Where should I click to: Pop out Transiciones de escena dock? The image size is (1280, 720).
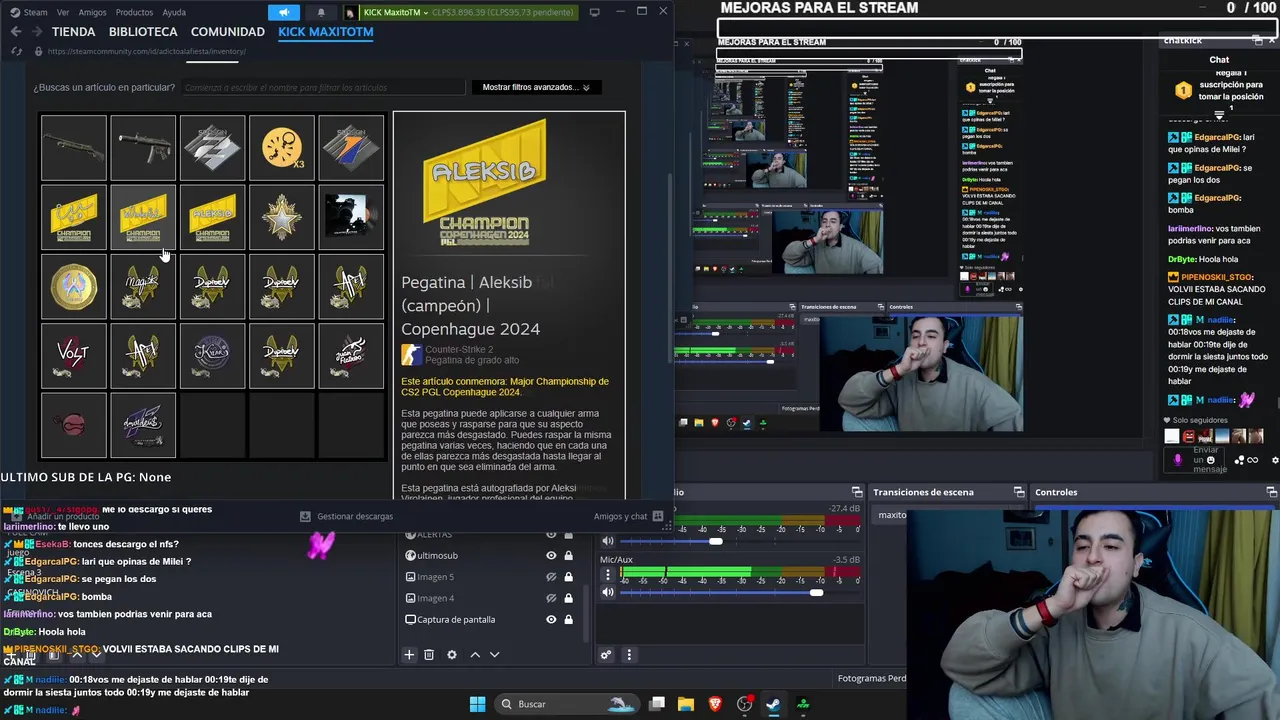coord(1019,492)
